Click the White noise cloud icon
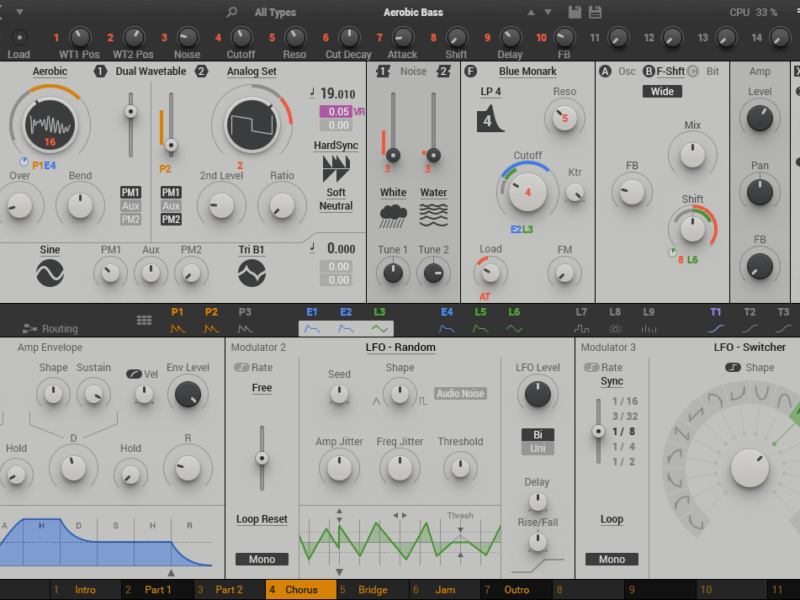The width and height of the screenshot is (800, 600). click(x=393, y=215)
